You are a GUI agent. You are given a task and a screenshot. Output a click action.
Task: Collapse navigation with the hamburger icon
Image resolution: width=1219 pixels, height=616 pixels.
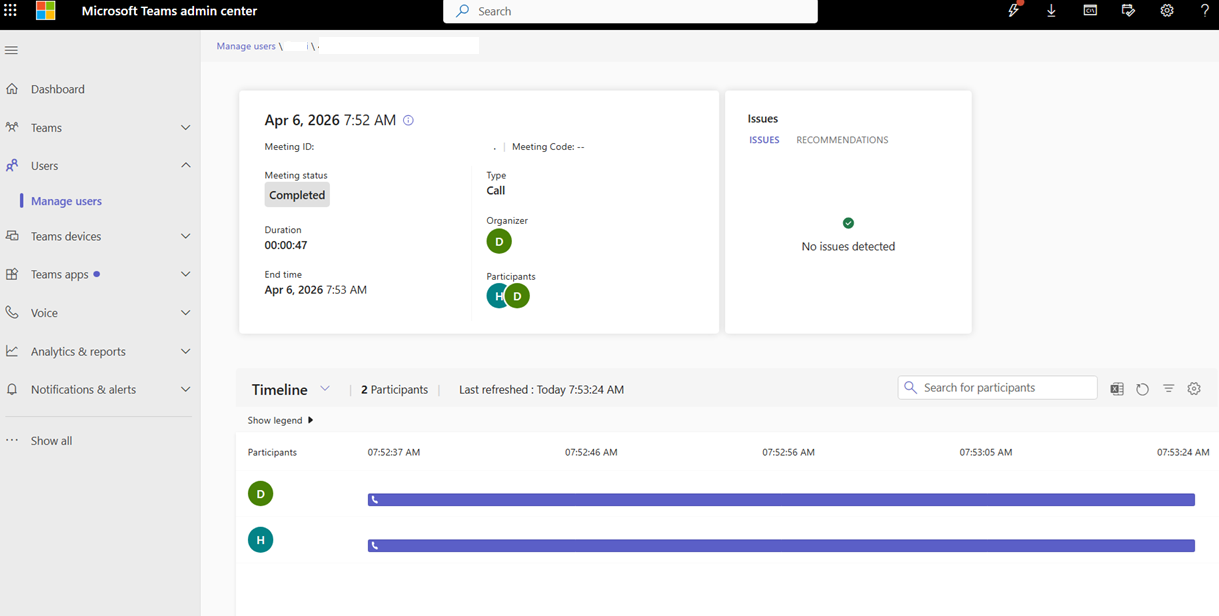[12, 50]
